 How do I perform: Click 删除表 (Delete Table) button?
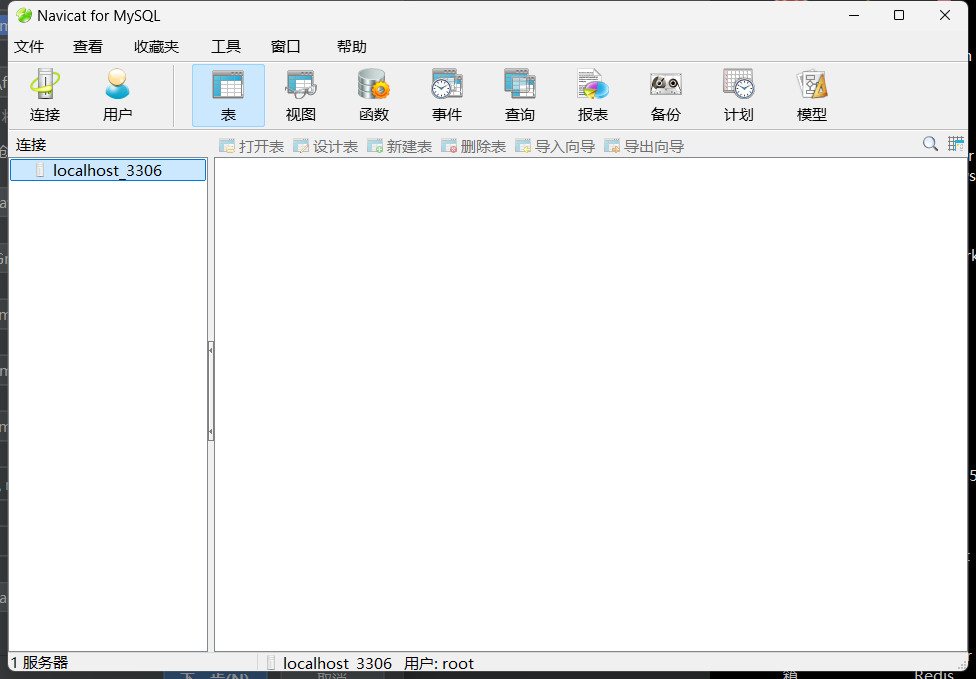coord(474,146)
